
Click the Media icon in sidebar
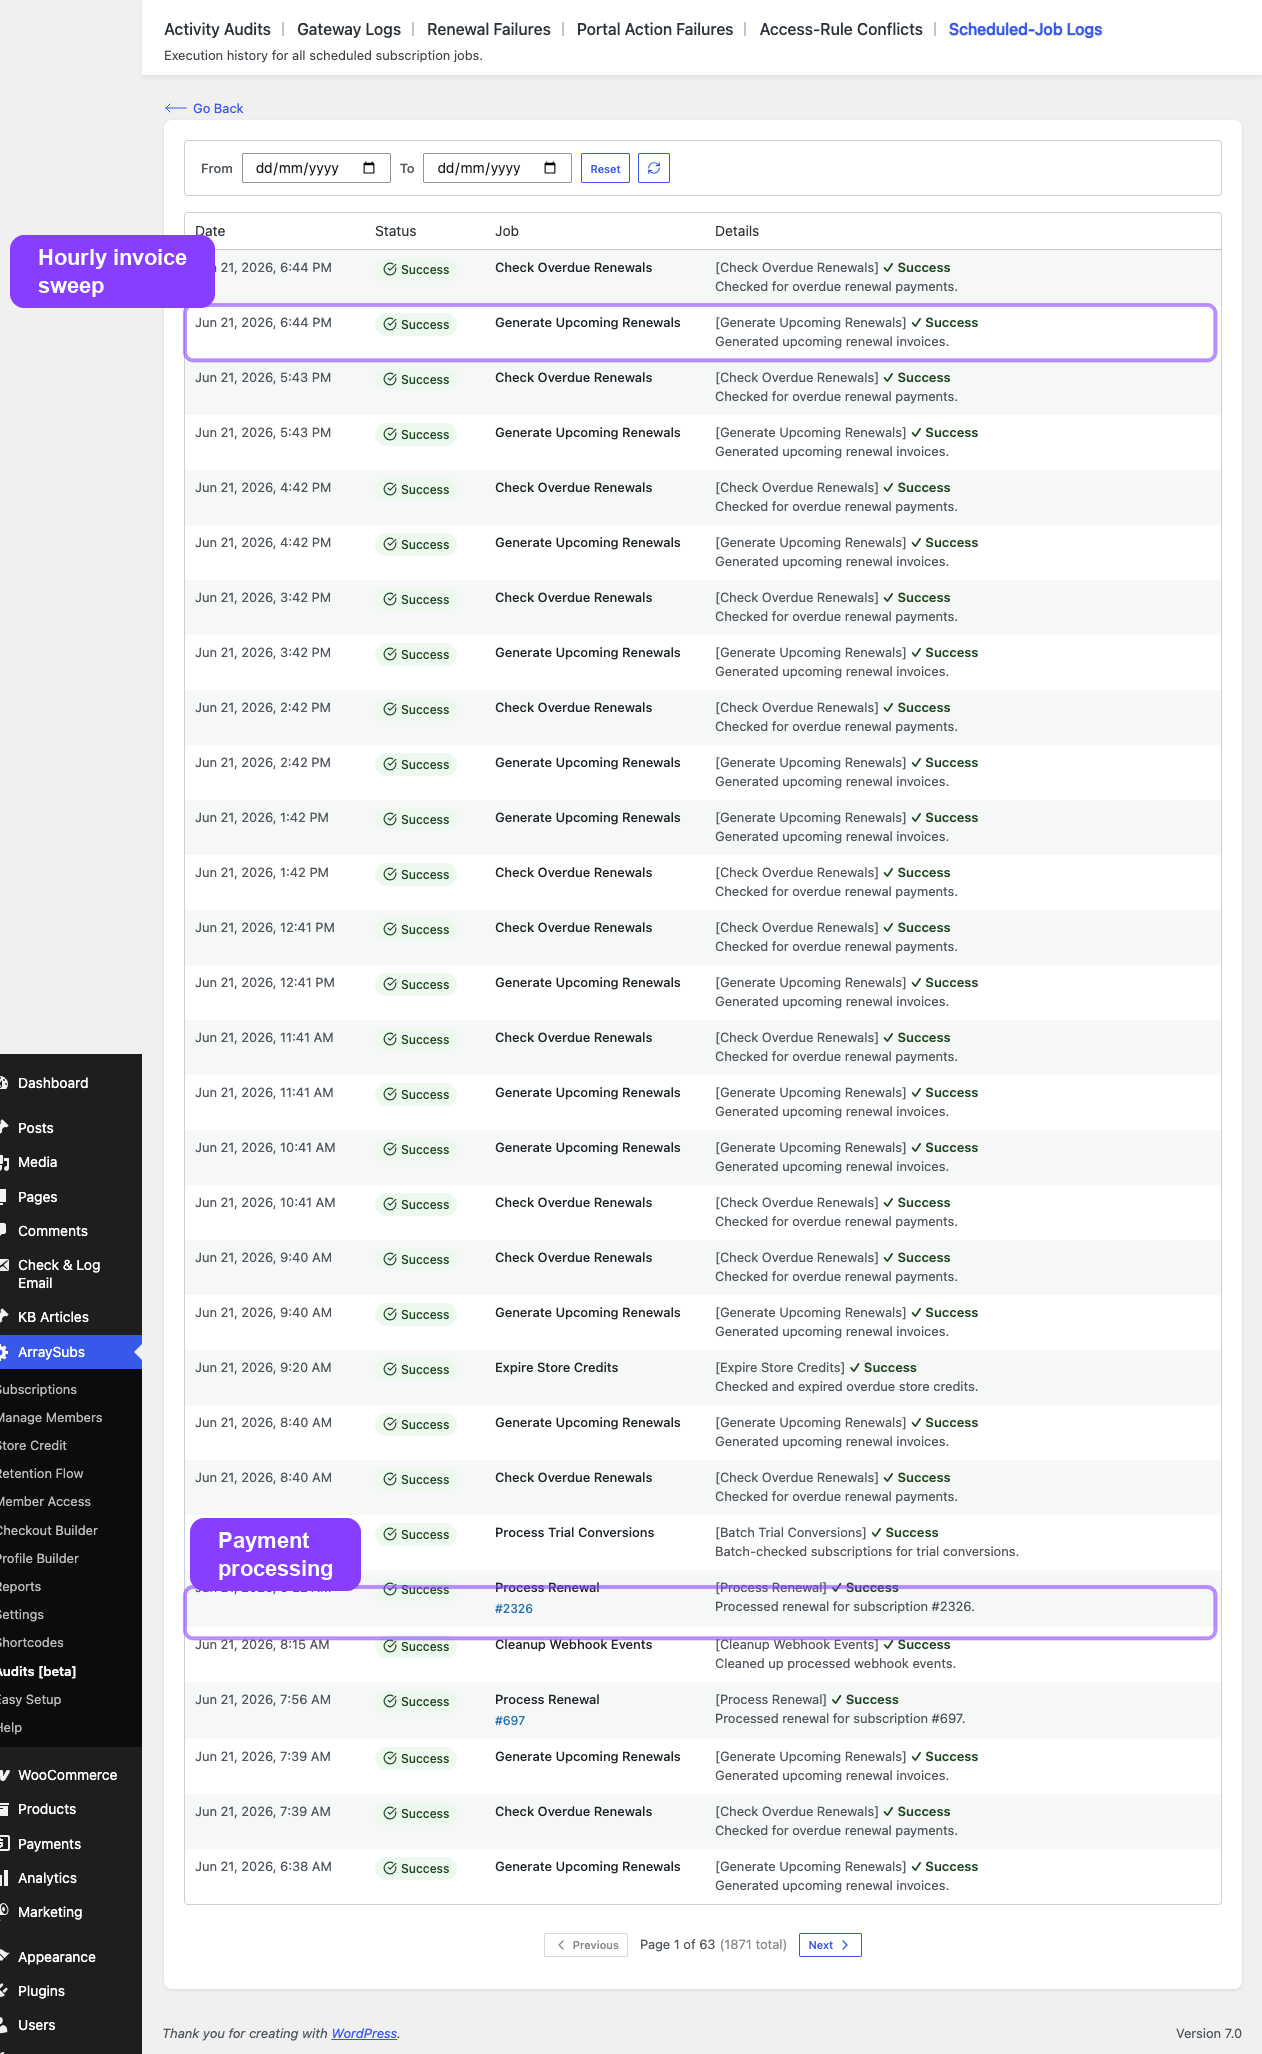coord(4,1162)
